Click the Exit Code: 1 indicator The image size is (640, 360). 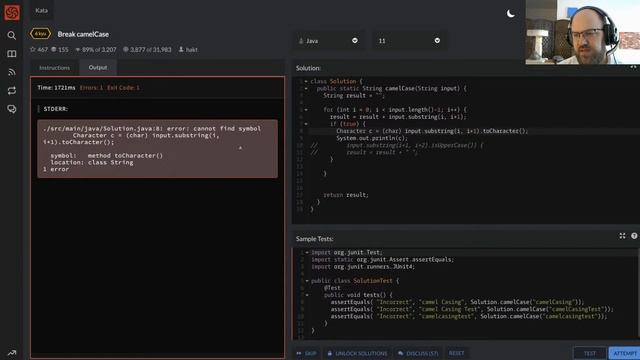pos(123,87)
